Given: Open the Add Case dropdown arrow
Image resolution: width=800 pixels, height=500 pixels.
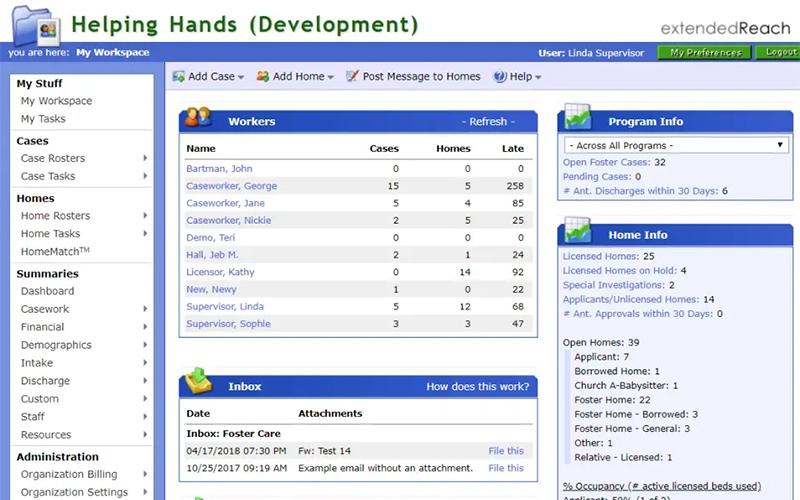Looking at the screenshot, I should [241, 78].
